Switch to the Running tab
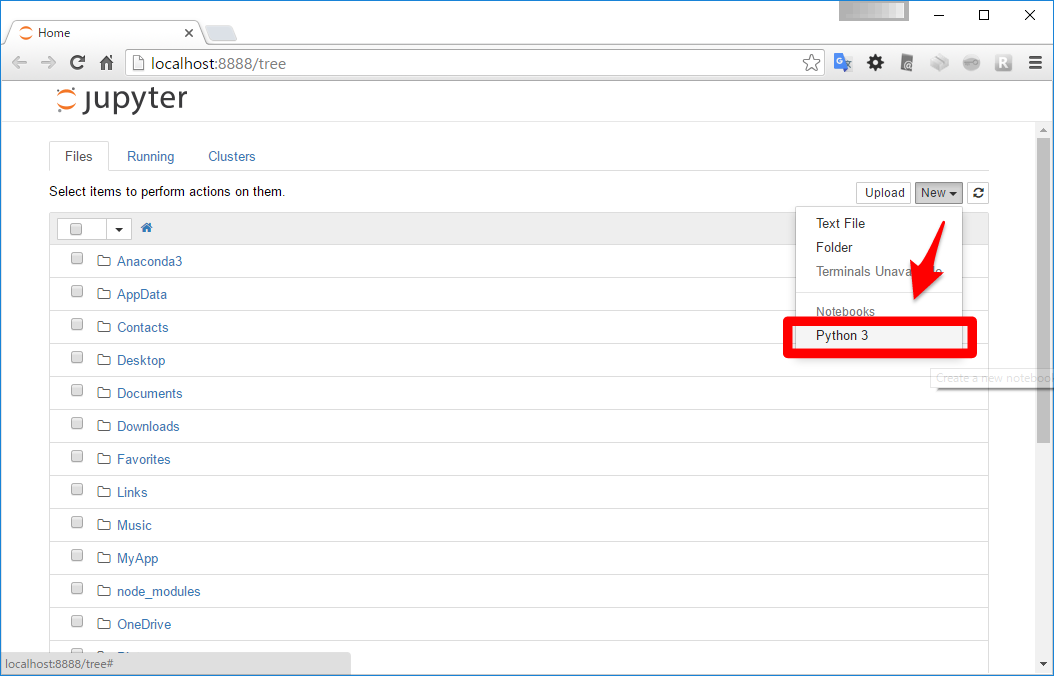 [x=151, y=157]
